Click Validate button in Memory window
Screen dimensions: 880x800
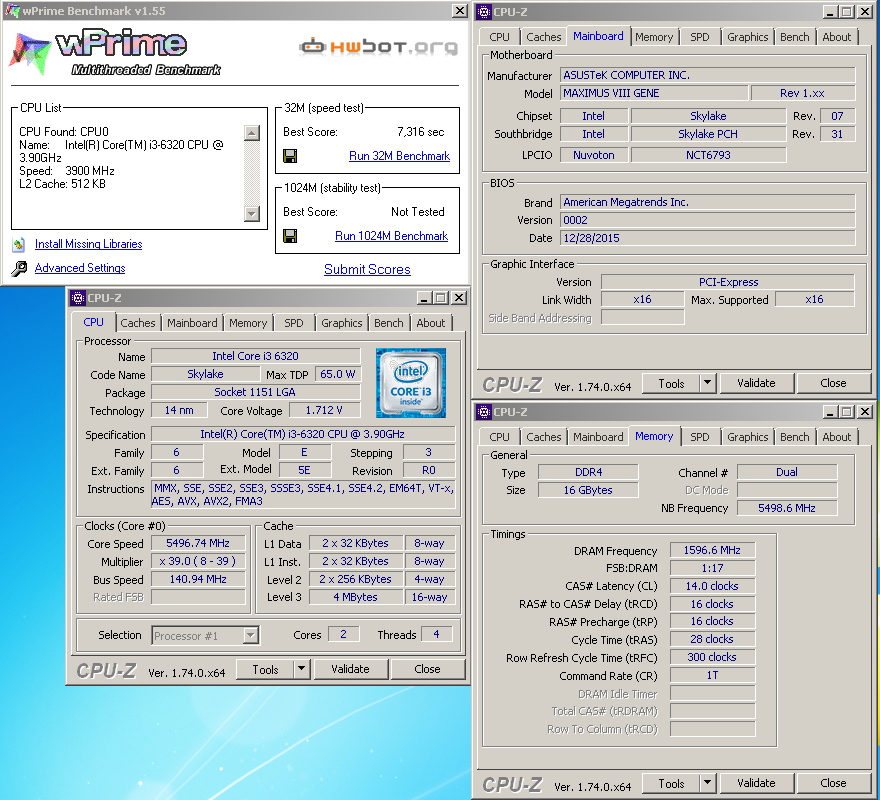[756, 783]
